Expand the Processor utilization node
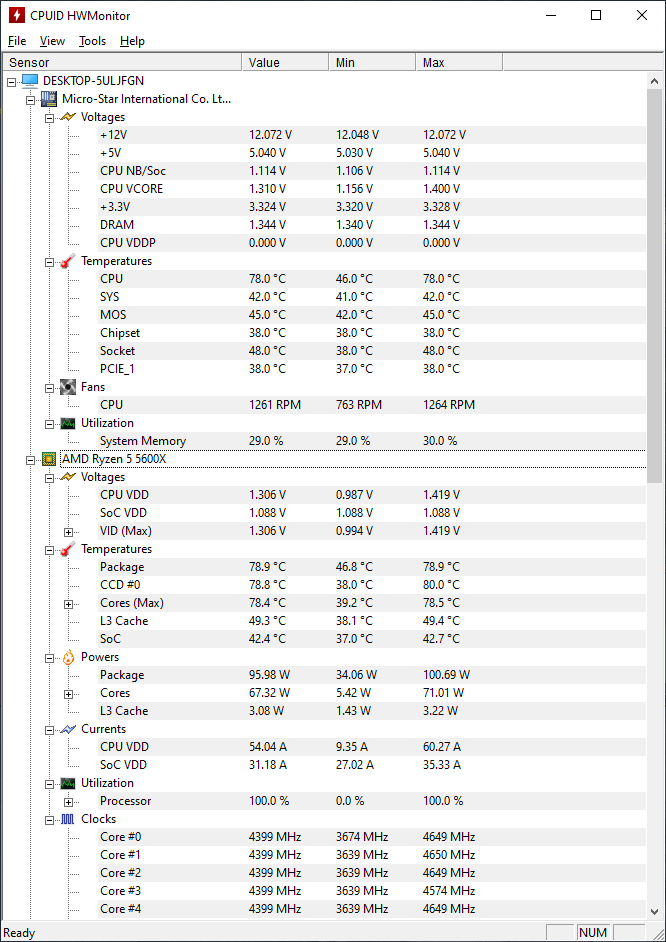The image size is (666, 942). pos(68,801)
